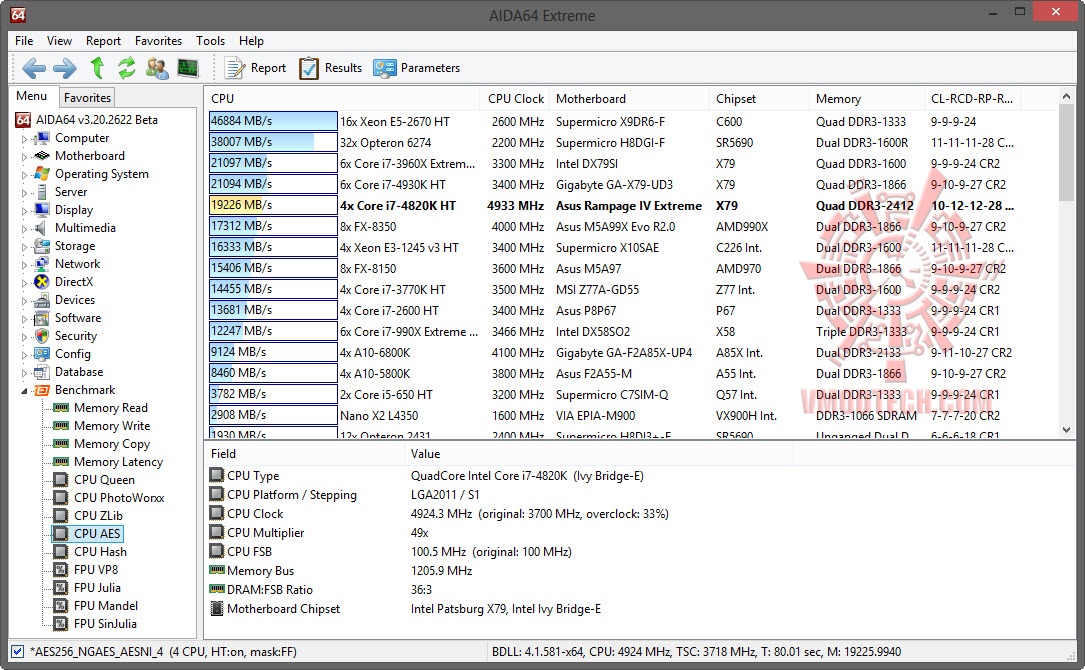The height and width of the screenshot is (670, 1085).
Task: Expand the Multimedia tree node
Action: [x=24, y=229]
